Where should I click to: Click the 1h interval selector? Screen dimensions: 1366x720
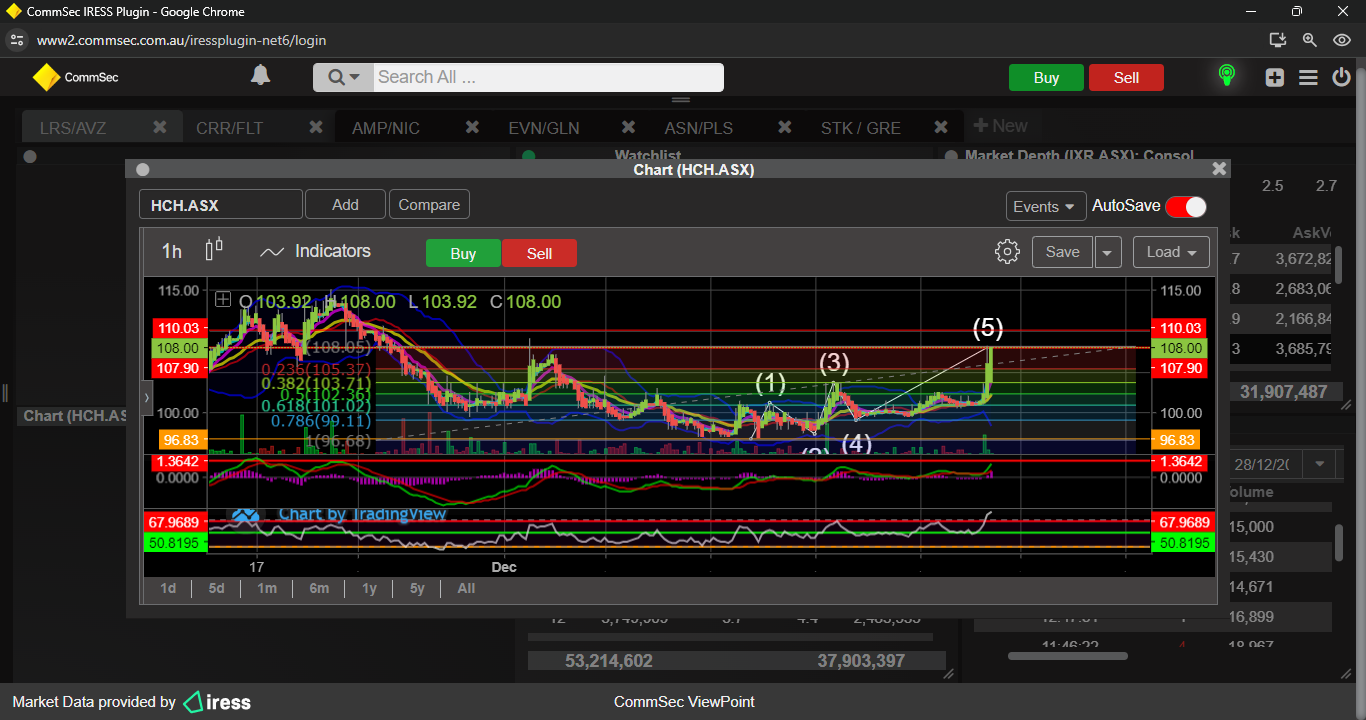point(172,252)
